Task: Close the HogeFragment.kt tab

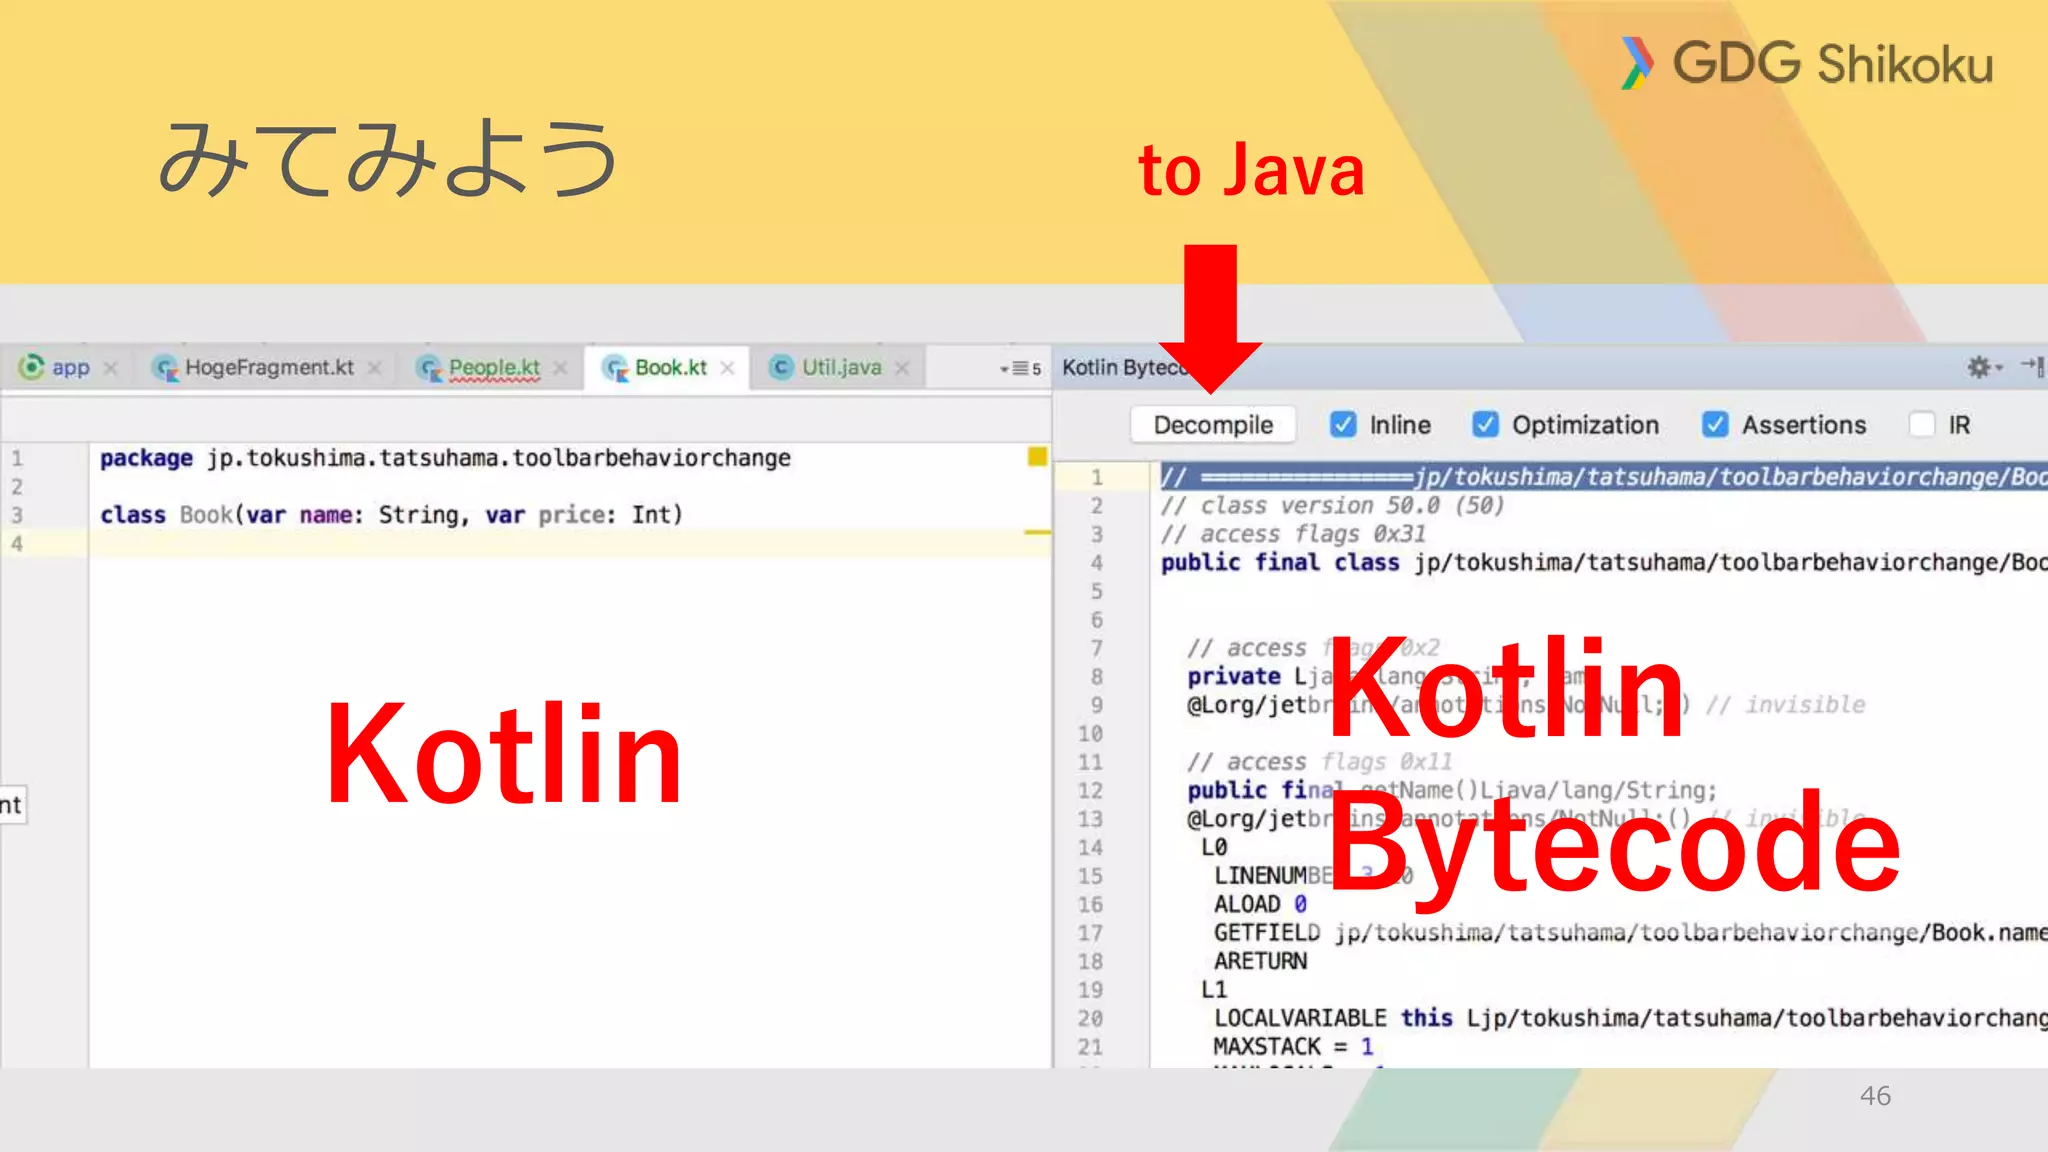Action: pyautogui.click(x=374, y=369)
